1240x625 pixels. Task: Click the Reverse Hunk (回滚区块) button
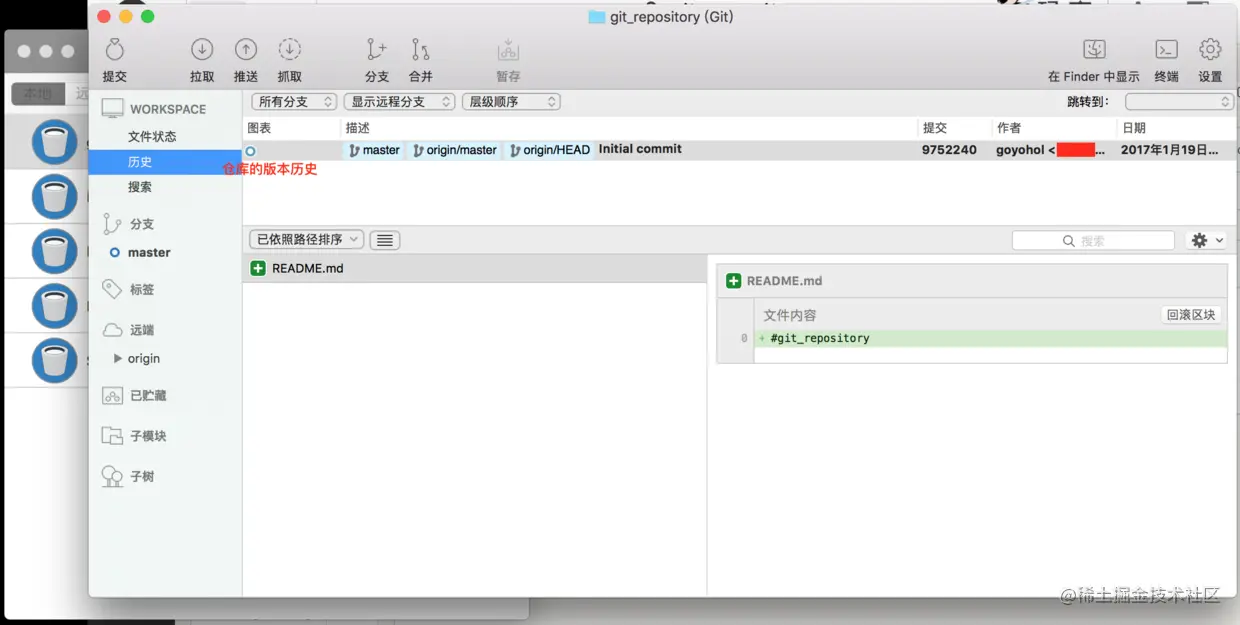(x=1191, y=315)
